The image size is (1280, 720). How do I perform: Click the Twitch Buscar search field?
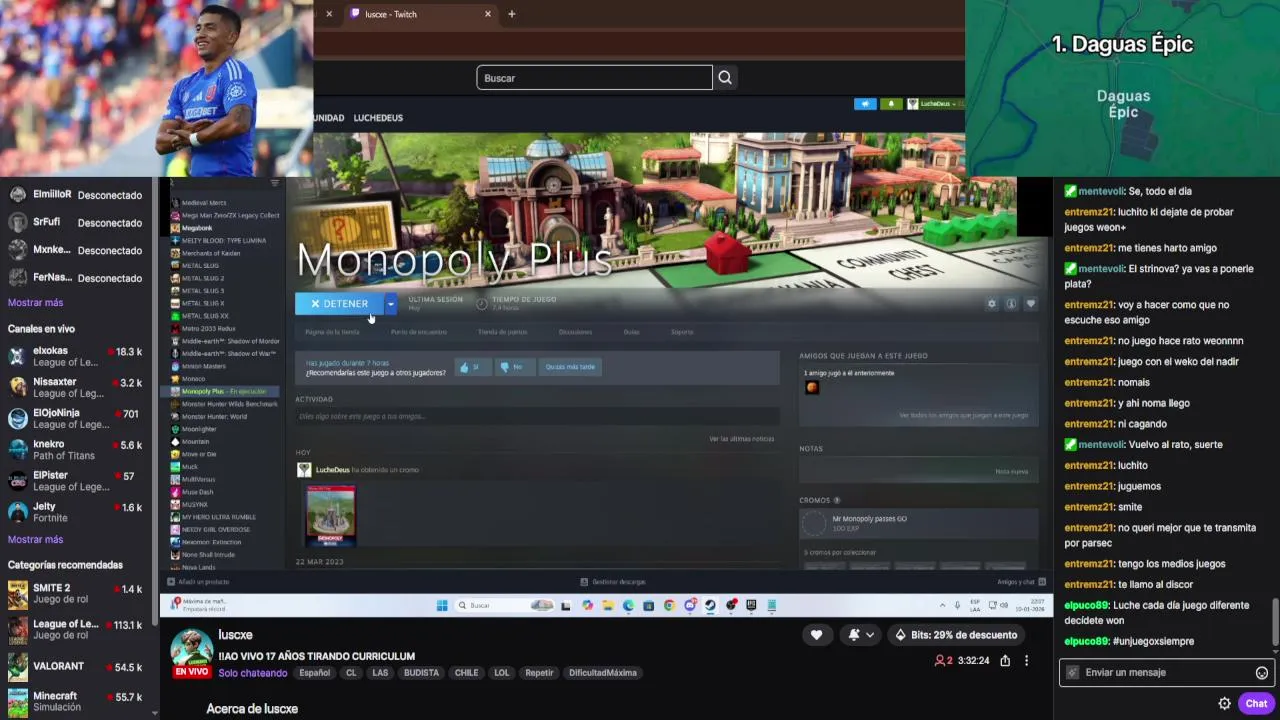594,78
